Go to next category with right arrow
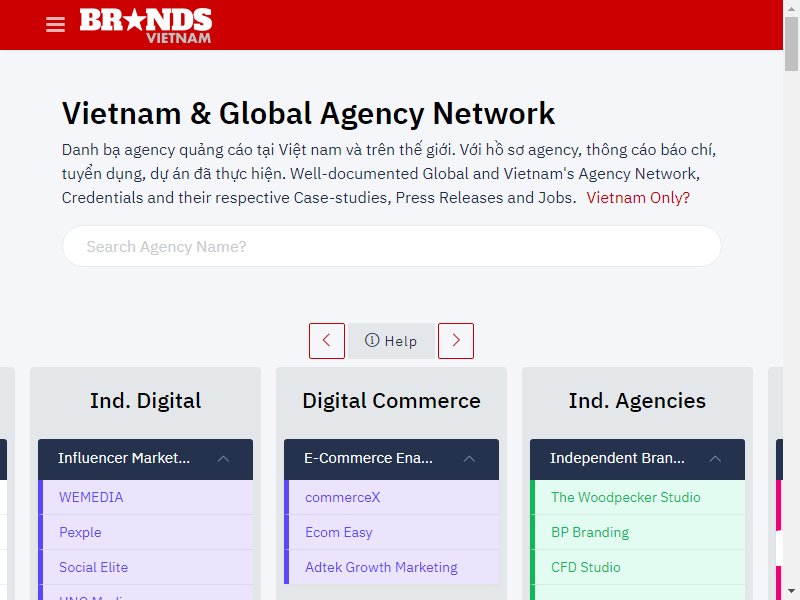 (x=456, y=341)
